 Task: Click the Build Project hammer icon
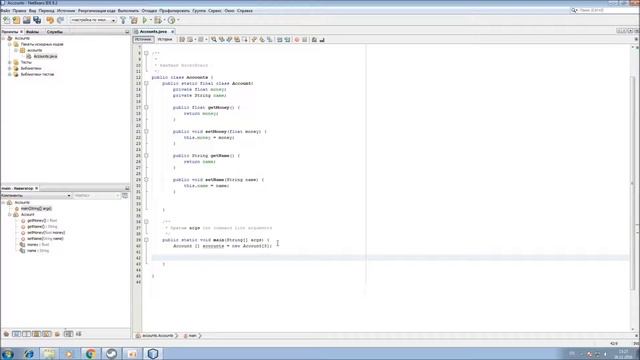[x=123, y=20]
